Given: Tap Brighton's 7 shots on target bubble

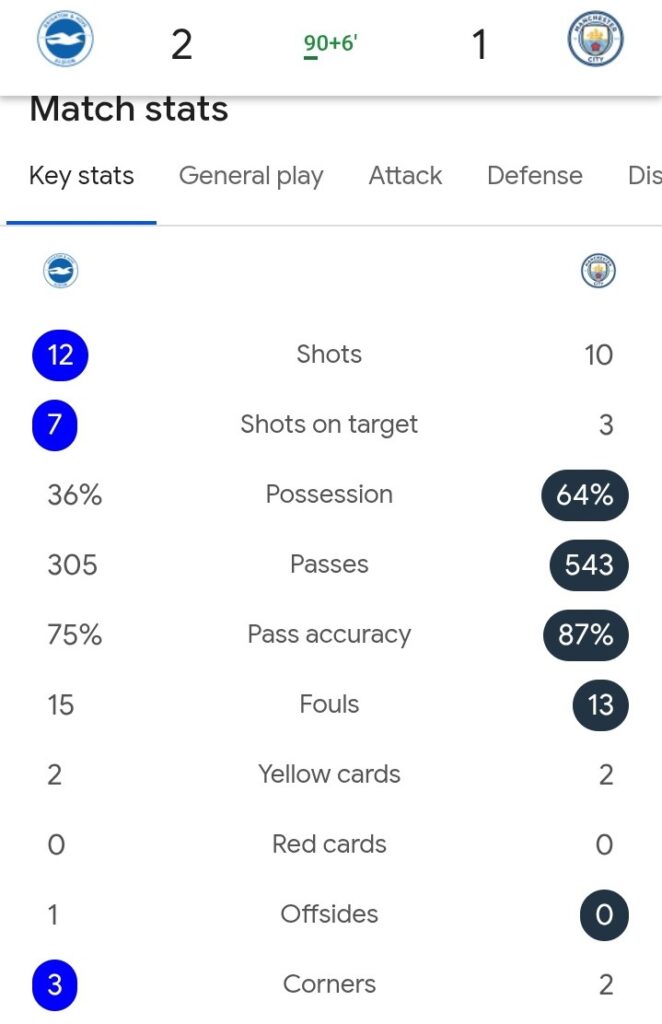Looking at the screenshot, I should point(55,425).
